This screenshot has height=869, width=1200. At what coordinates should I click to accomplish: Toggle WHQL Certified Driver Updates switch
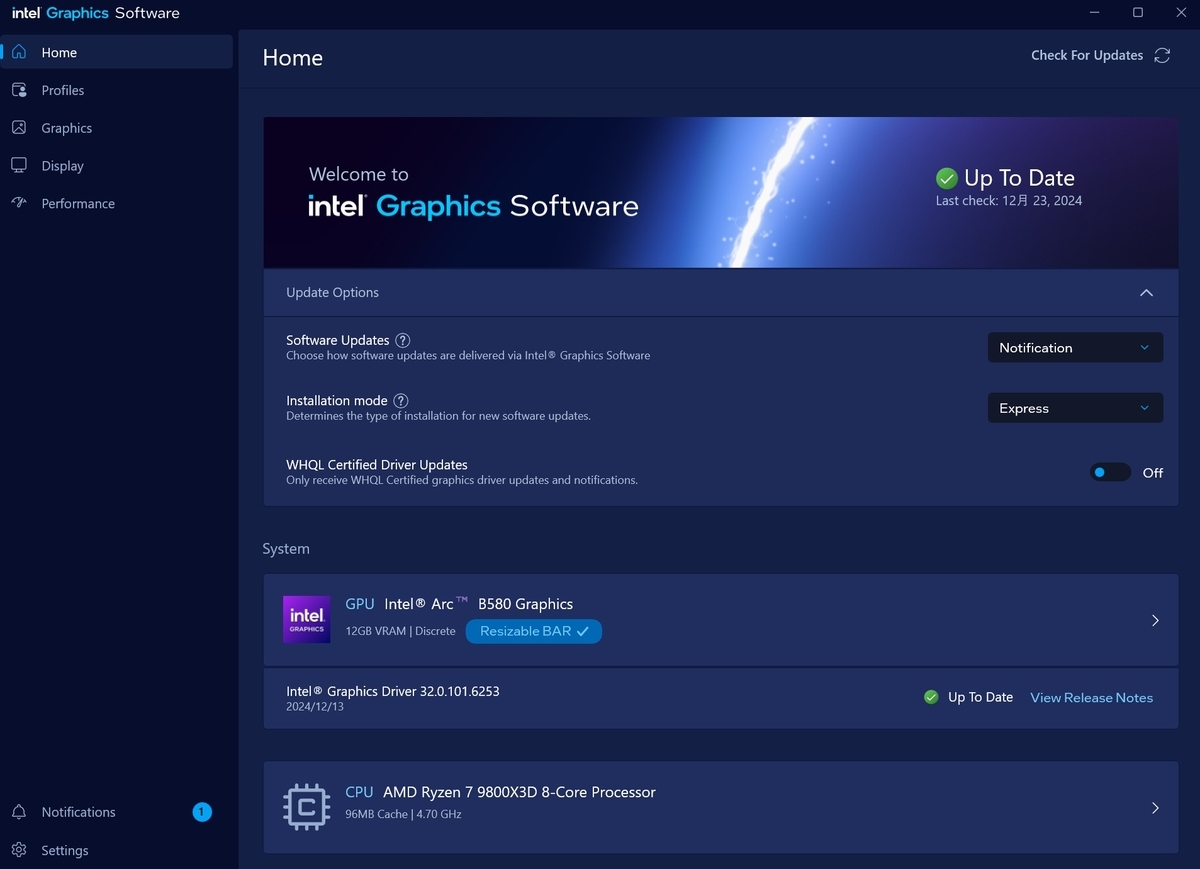tap(1110, 472)
